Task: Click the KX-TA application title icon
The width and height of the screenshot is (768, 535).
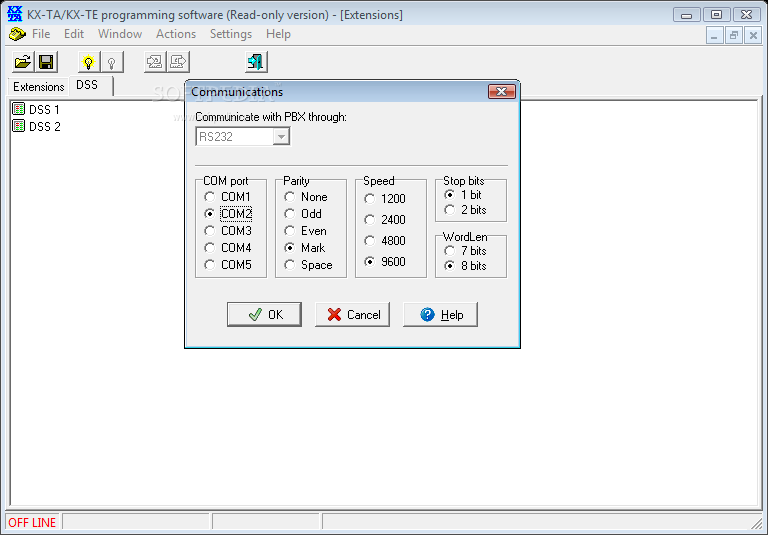Action: tap(15, 14)
